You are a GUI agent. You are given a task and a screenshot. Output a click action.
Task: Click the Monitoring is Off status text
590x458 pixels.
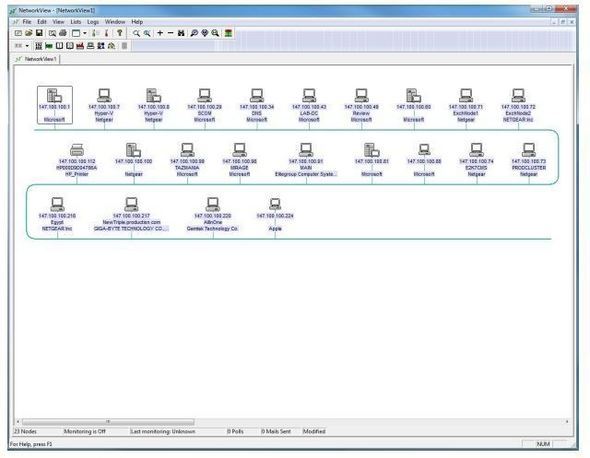(85, 431)
